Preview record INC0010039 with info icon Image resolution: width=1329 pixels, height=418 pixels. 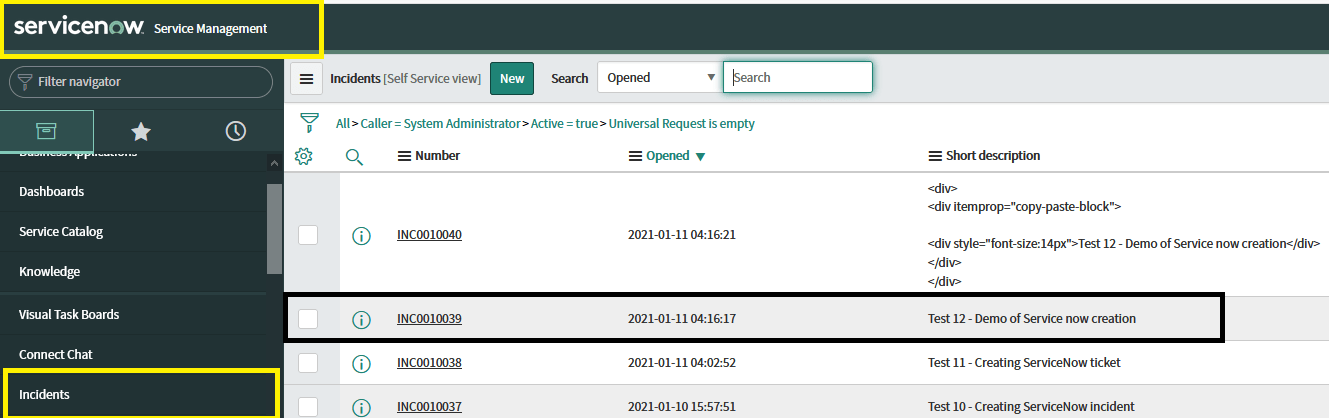[x=362, y=319]
